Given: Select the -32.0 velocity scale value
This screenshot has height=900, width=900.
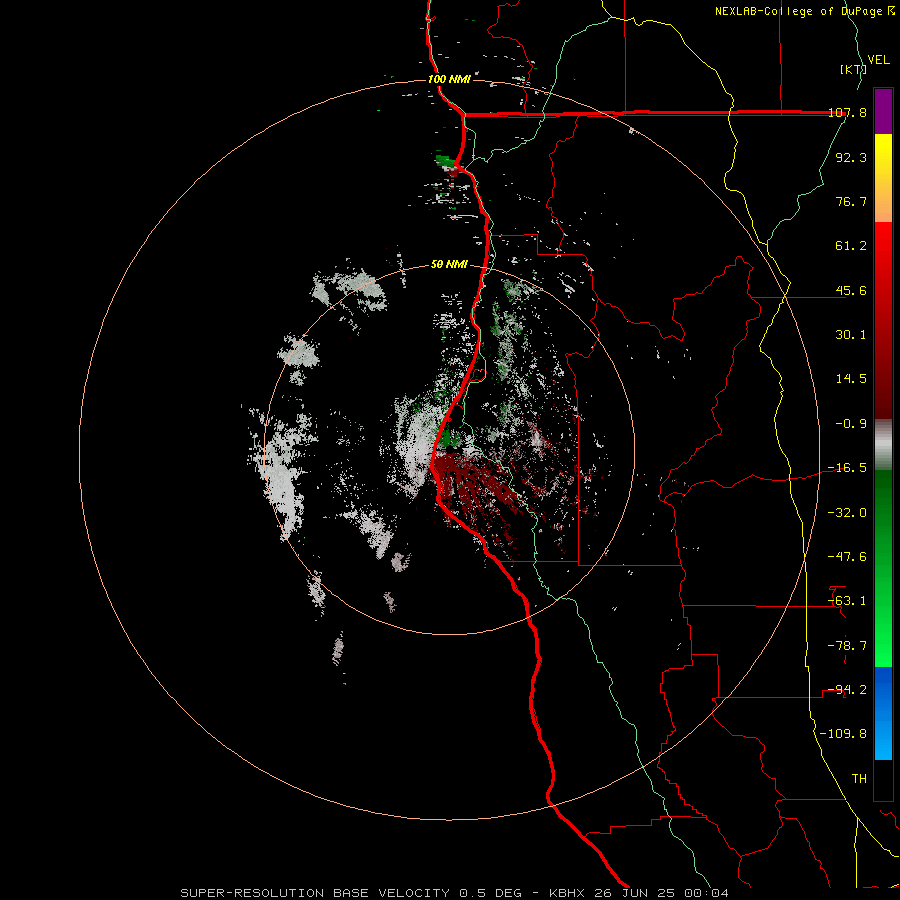Looking at the screenshot, I should pos(848,513).
